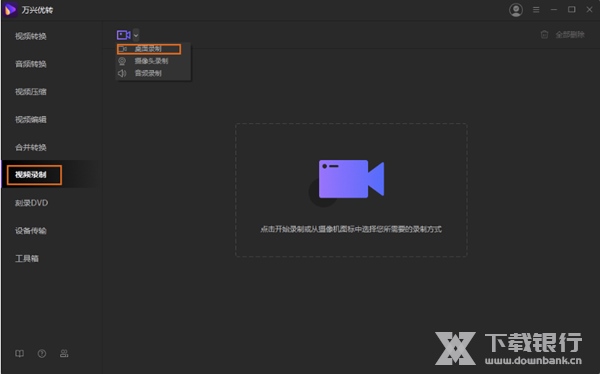This screenshot has width=600, height=374.
Task: Maximize the 万兴优转 window
Action: (572, 10)
